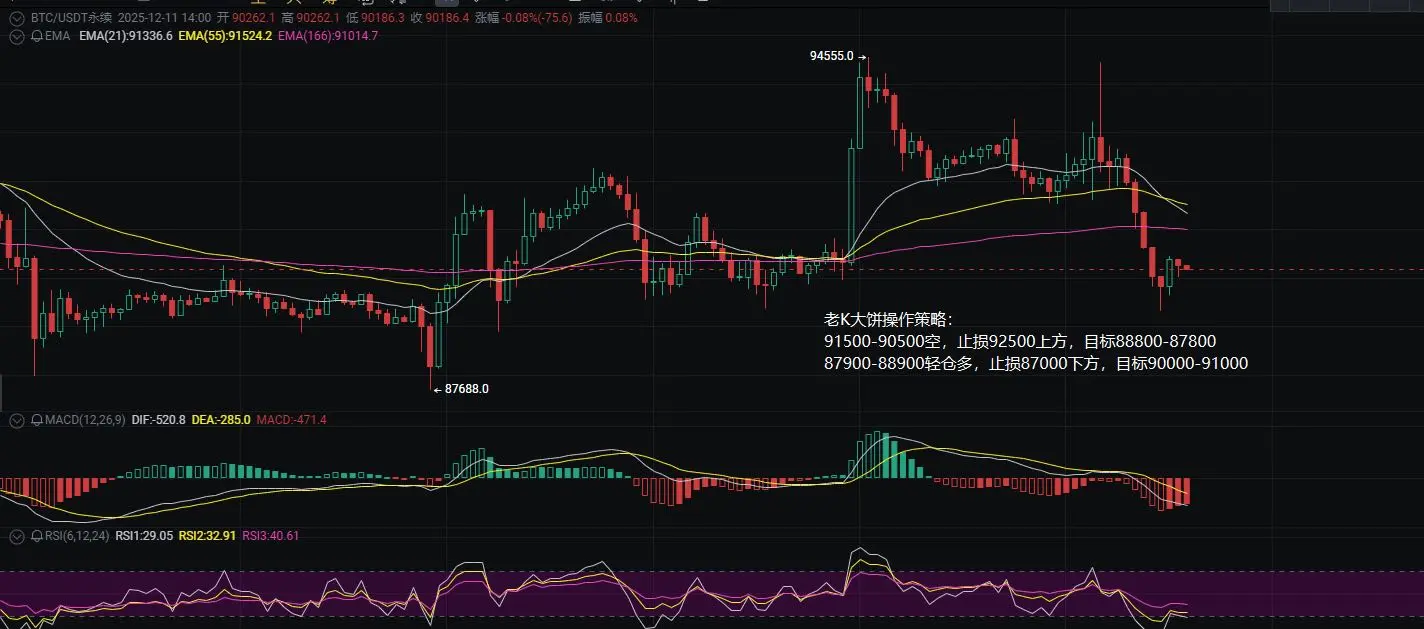Image resolution: width=1424 pixels, height=629 pixels.
Task: Open EMA indicator label settings
Action: click(56, 36)
